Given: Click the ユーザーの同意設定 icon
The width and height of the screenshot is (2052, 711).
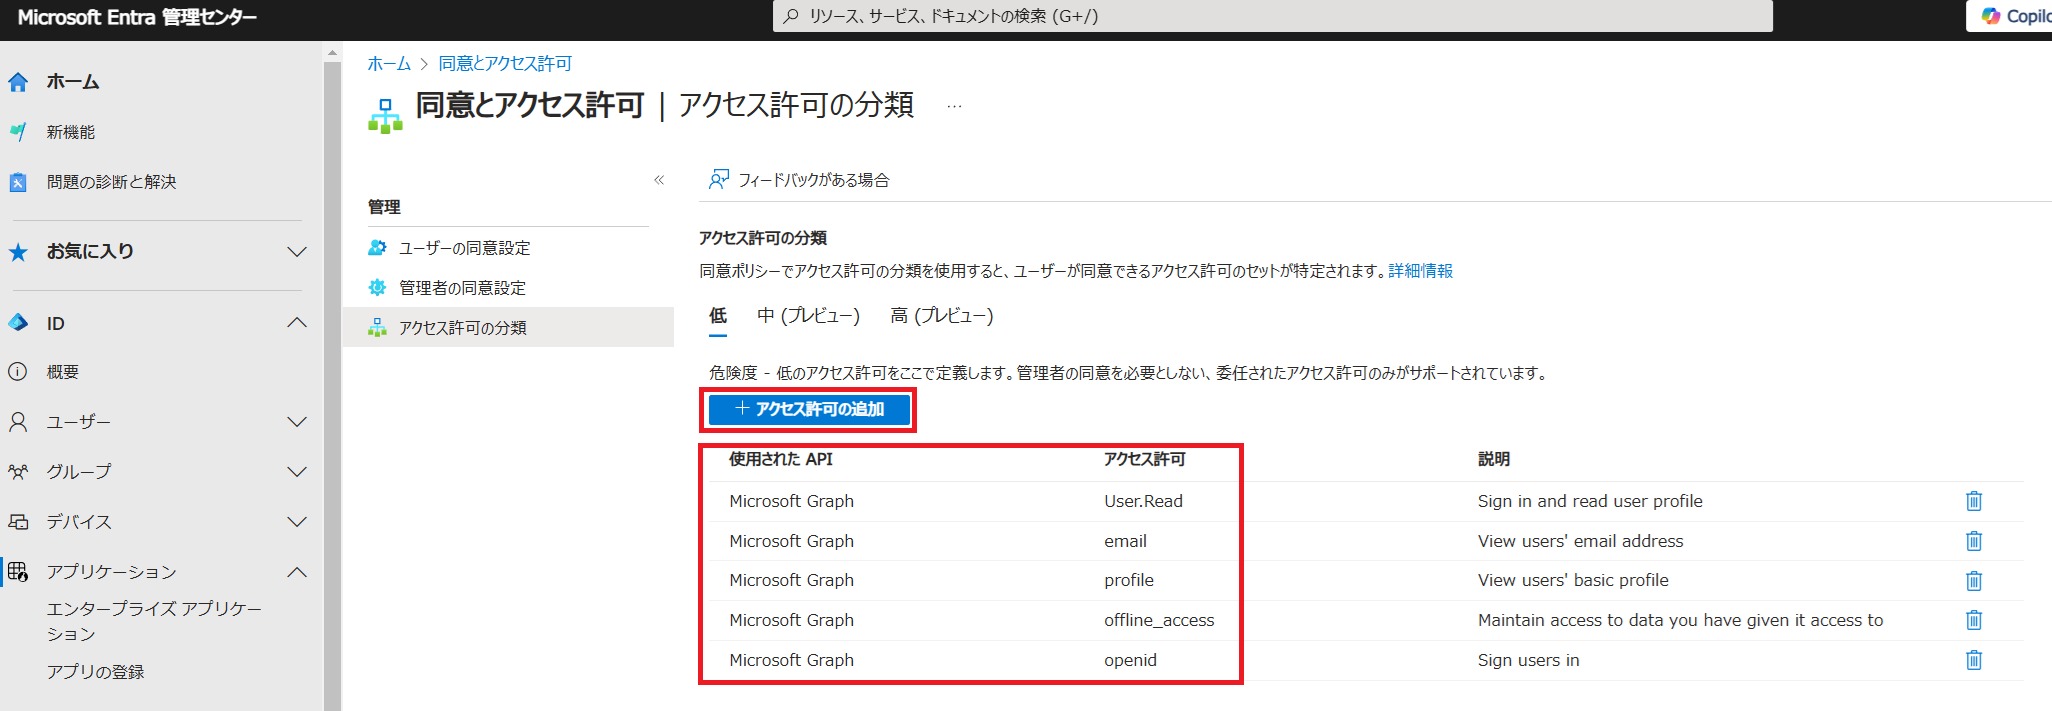Looking at the screenshot, I should pos(377,247).
